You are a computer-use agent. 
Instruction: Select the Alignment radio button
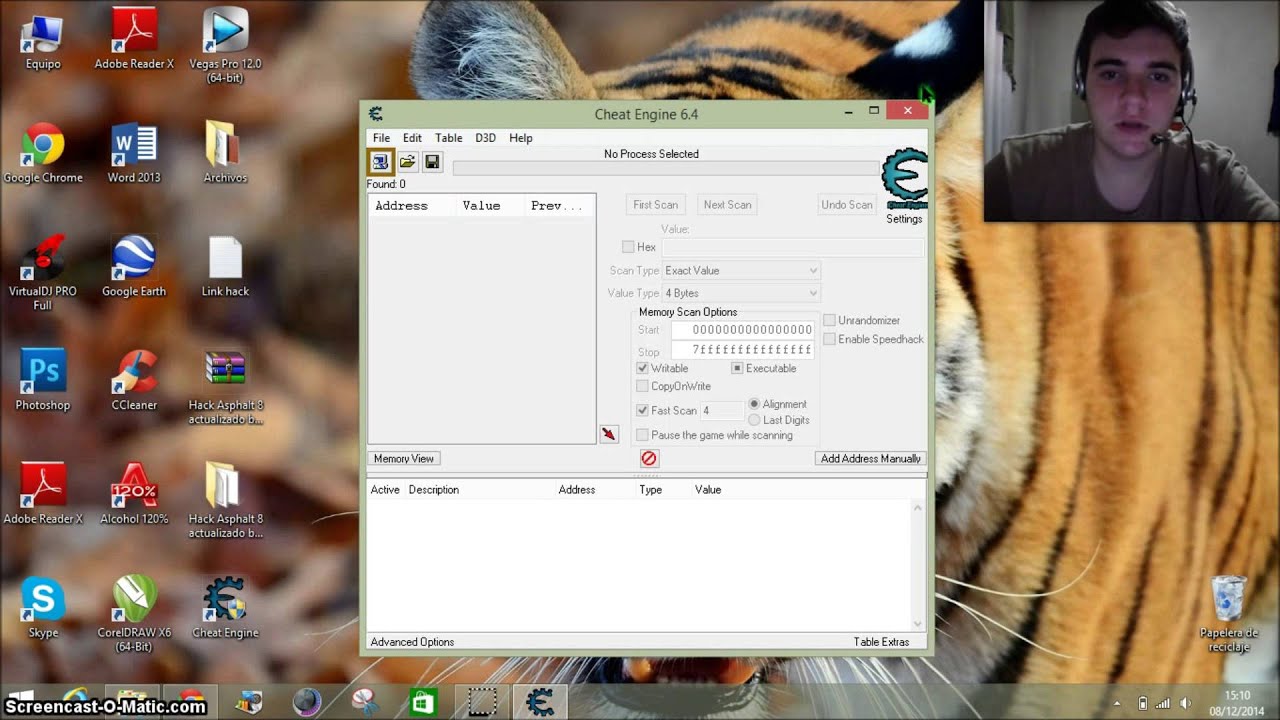754,404
